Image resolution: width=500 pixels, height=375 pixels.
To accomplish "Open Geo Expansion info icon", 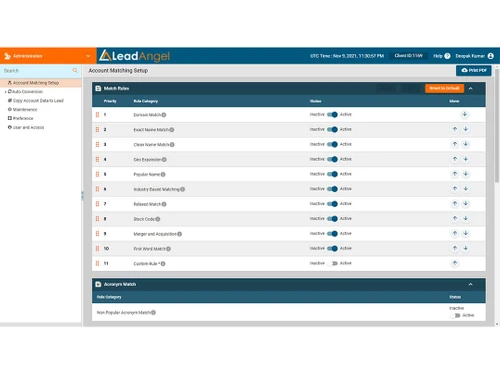I will [164, 160].
